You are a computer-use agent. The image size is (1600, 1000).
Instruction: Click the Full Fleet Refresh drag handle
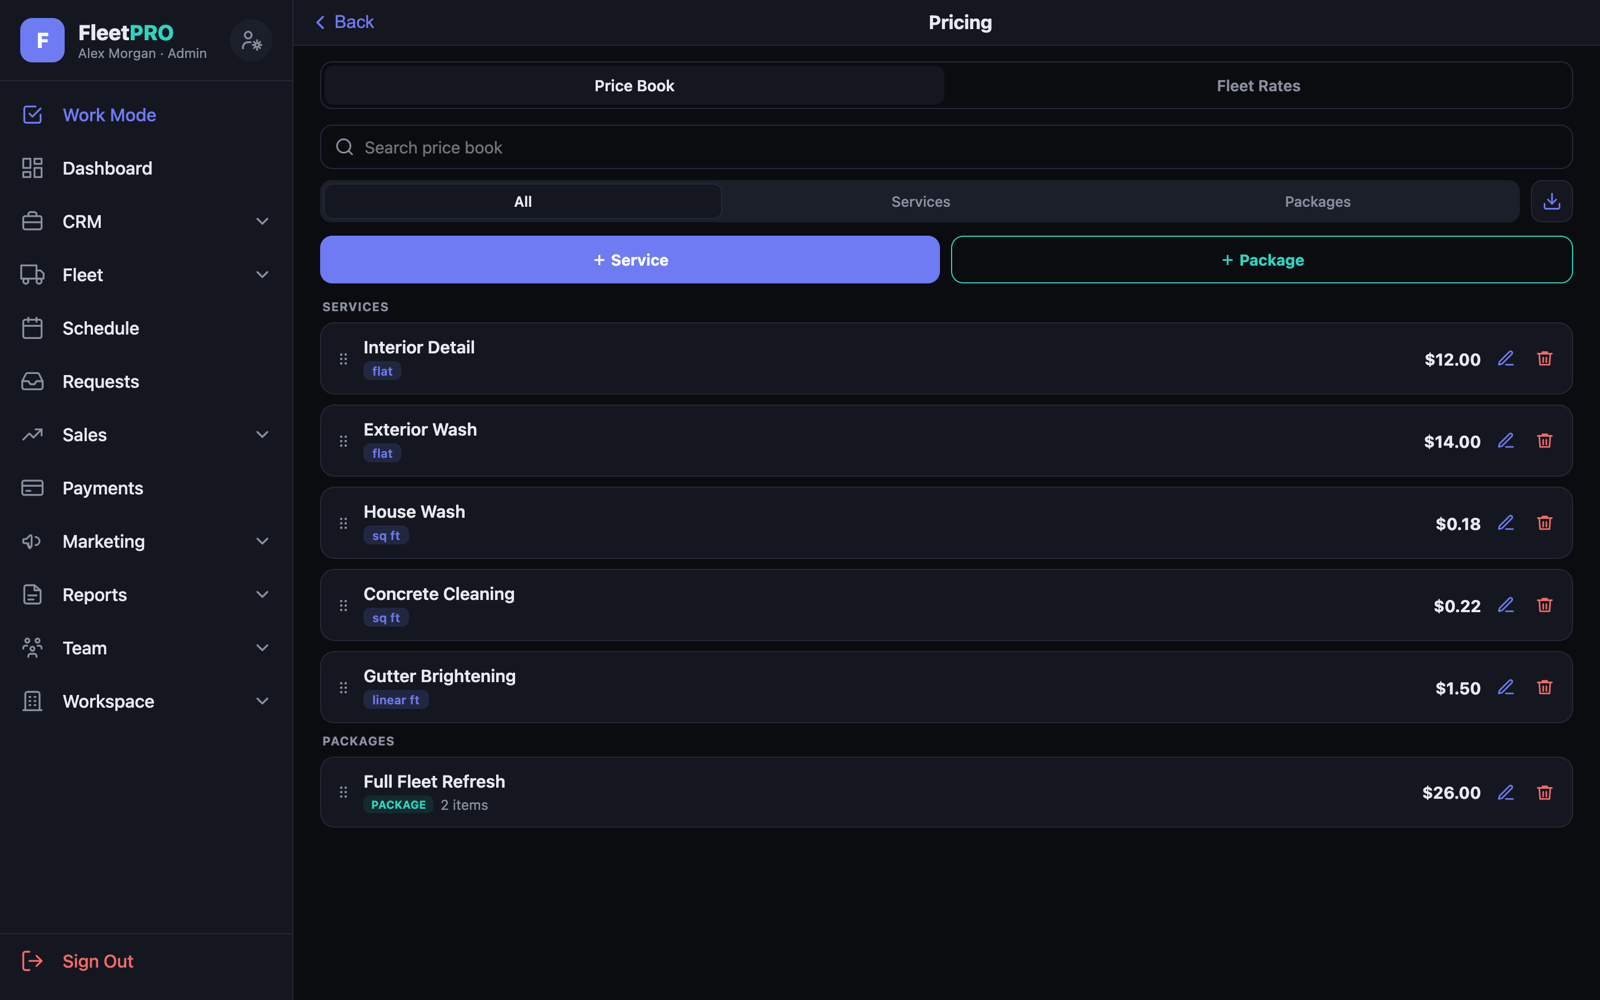pyautogui.click(x=343, y=792)
